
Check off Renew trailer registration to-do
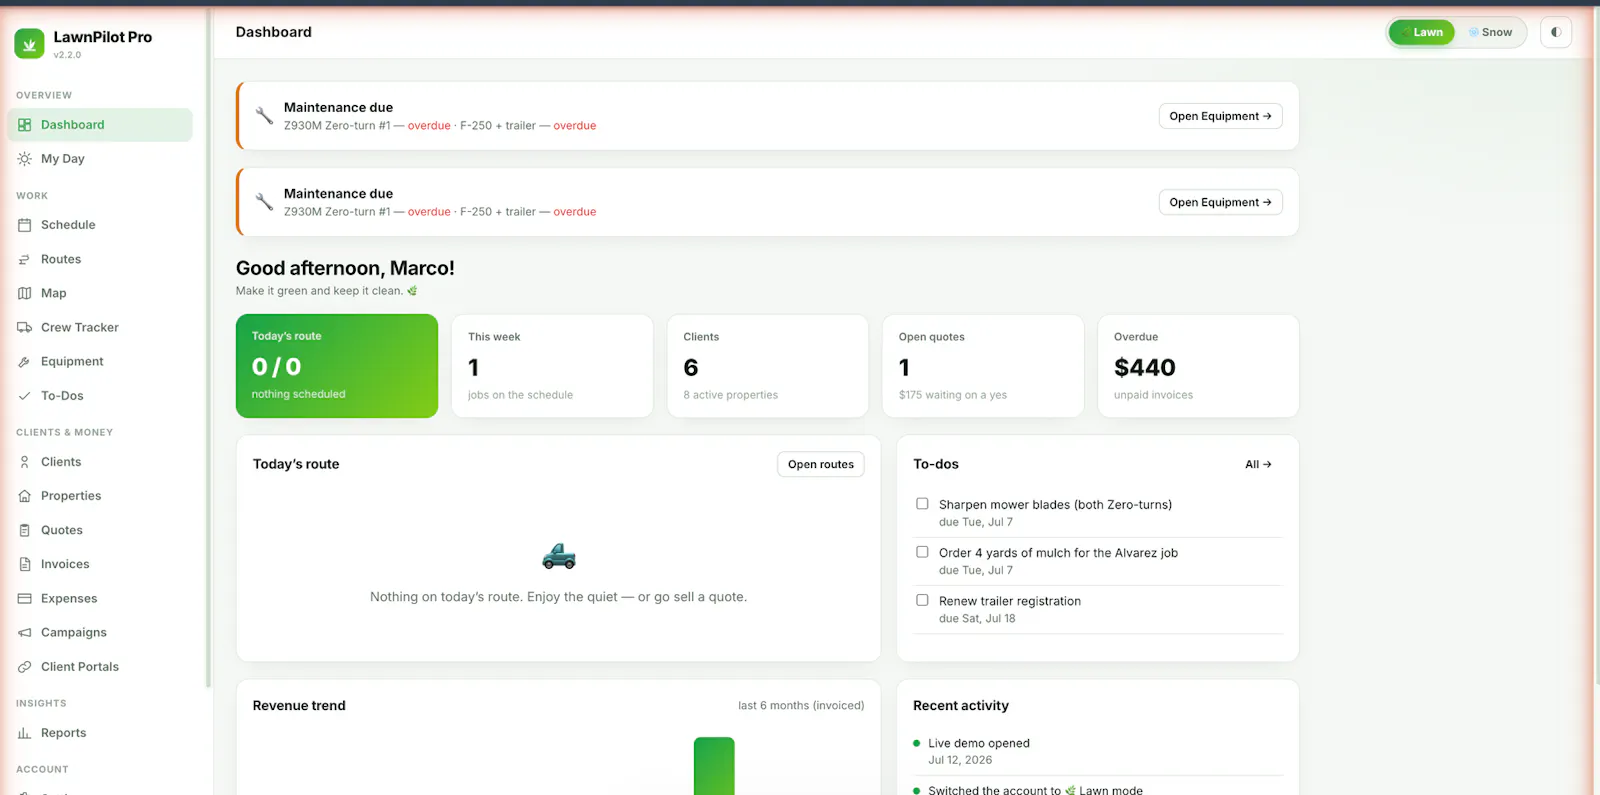pos(922,600)
